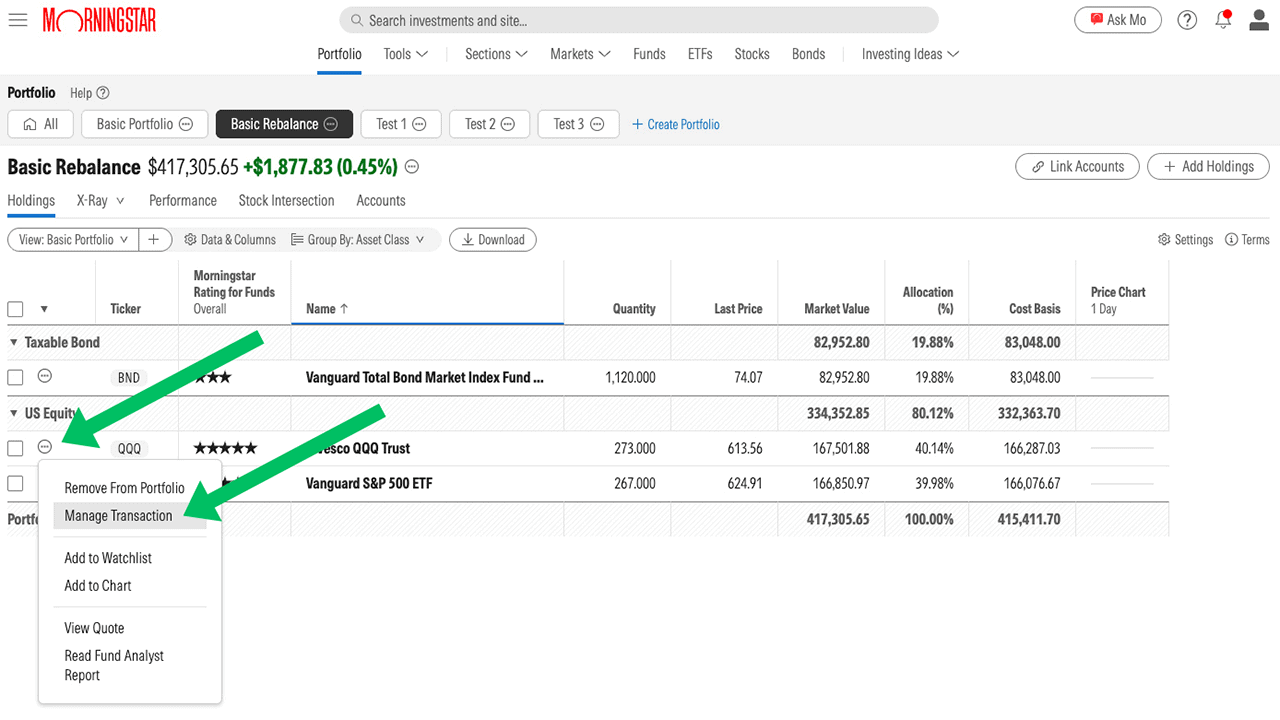The height and width of the screenshot is (720, 1280).
Task: Open portfolio Settings
Action: pyautogui.click(x=1185, y=239)
